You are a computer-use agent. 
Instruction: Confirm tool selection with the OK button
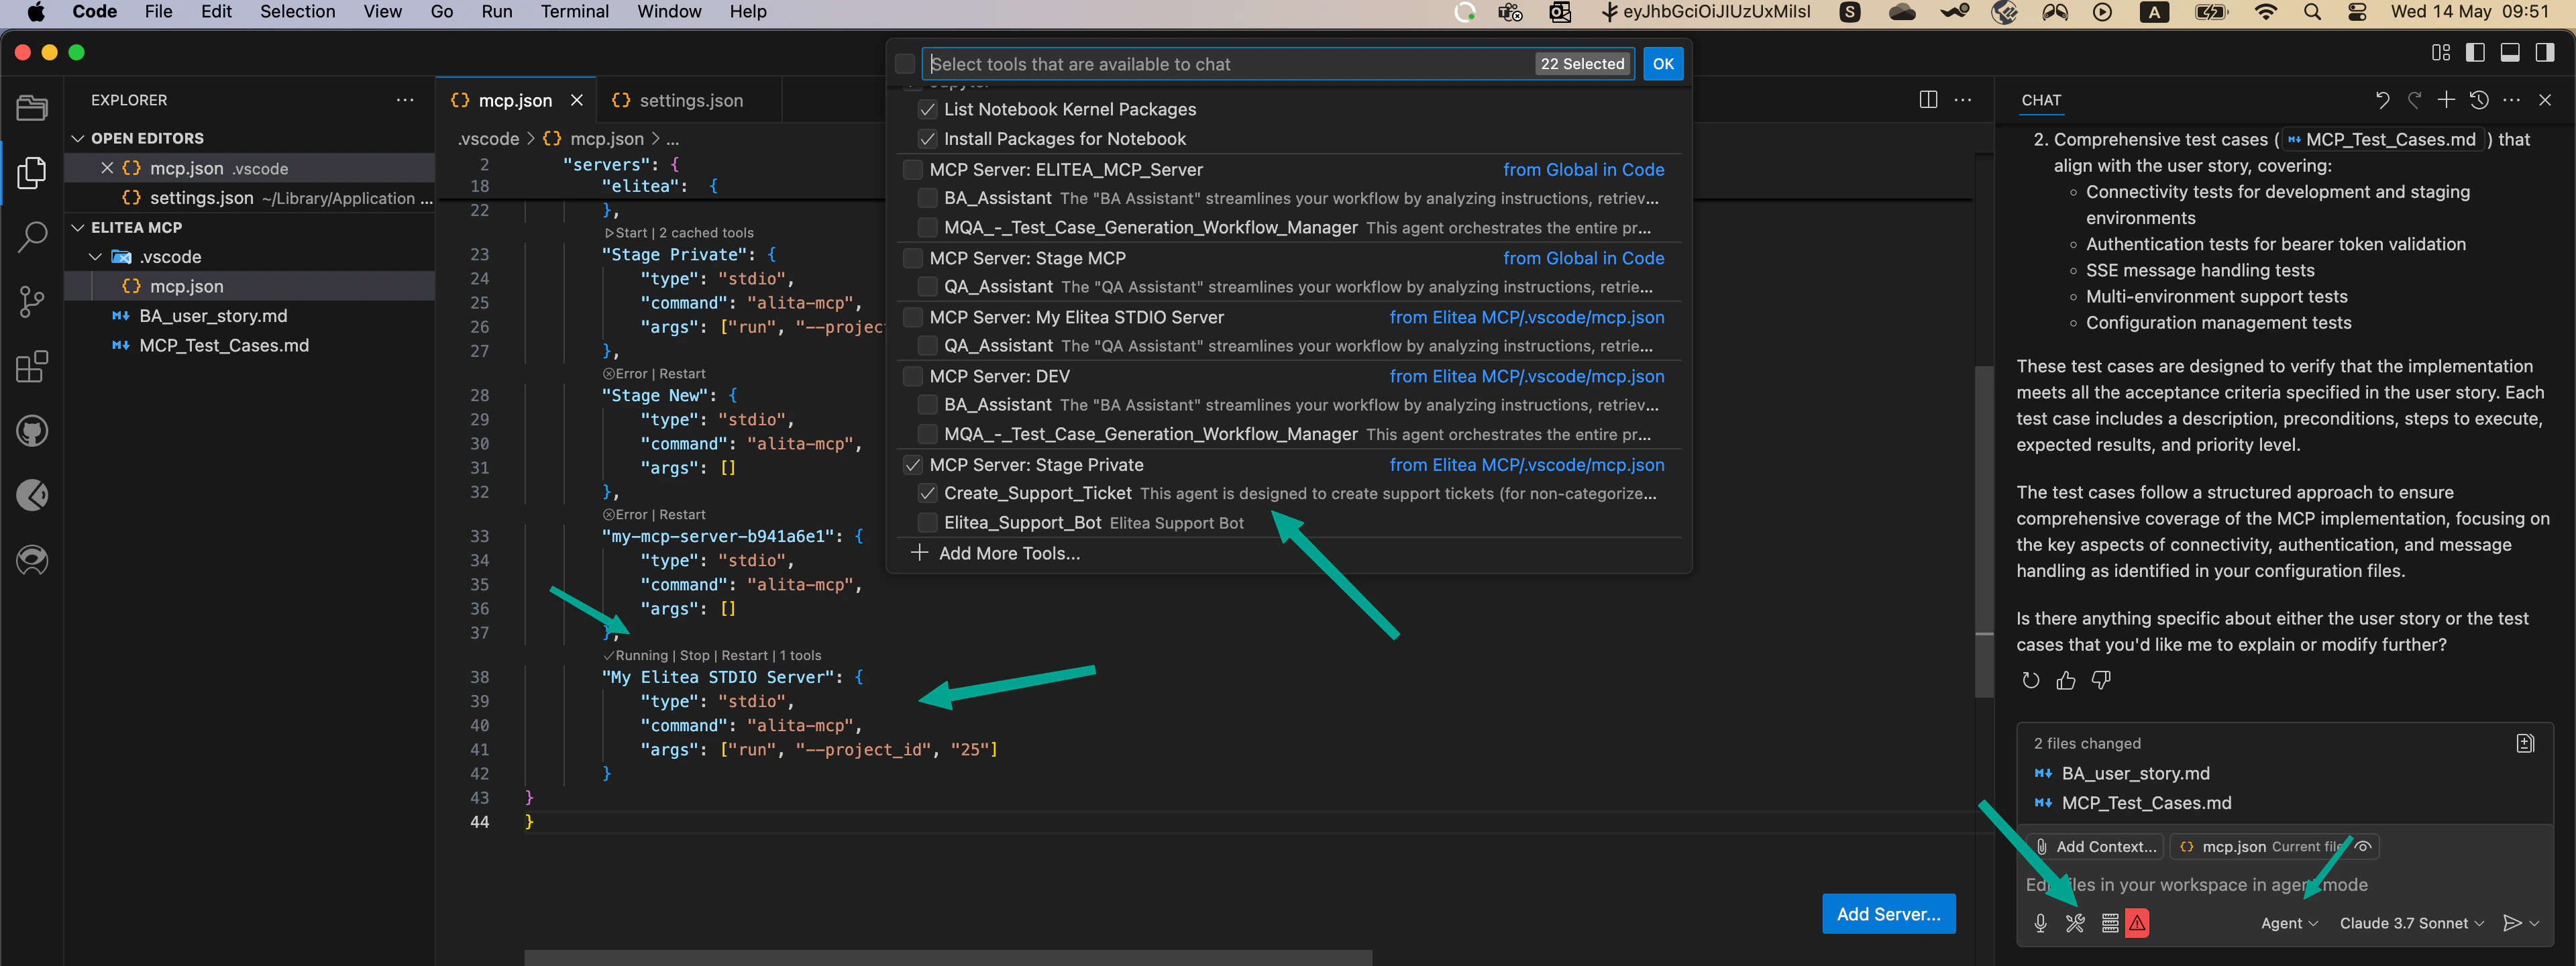tap(1662, 63)
